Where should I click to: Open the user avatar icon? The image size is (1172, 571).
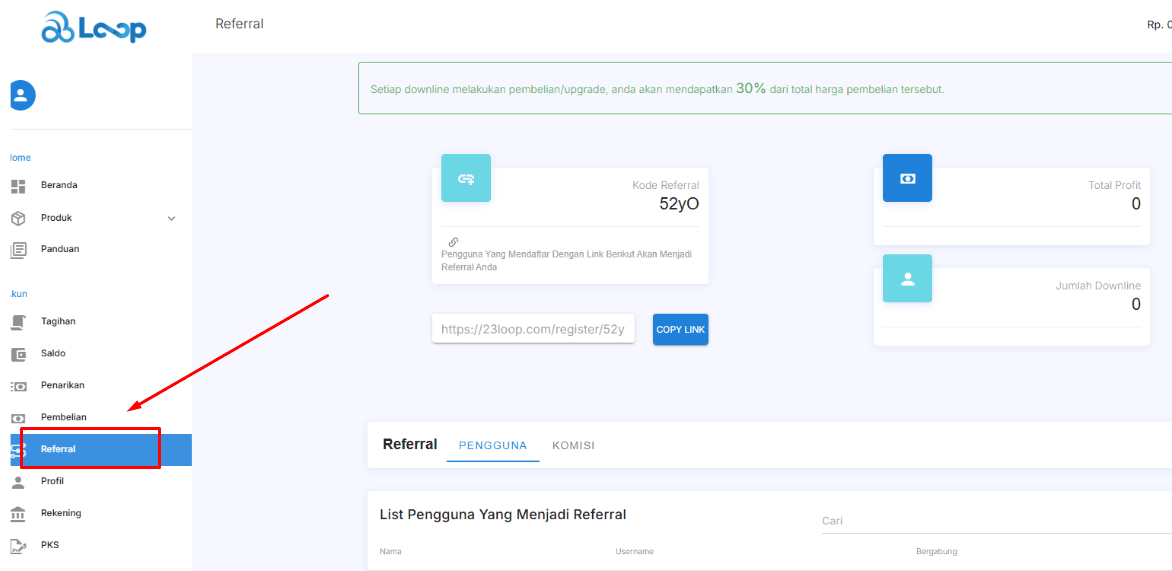[x=22, y=95]
